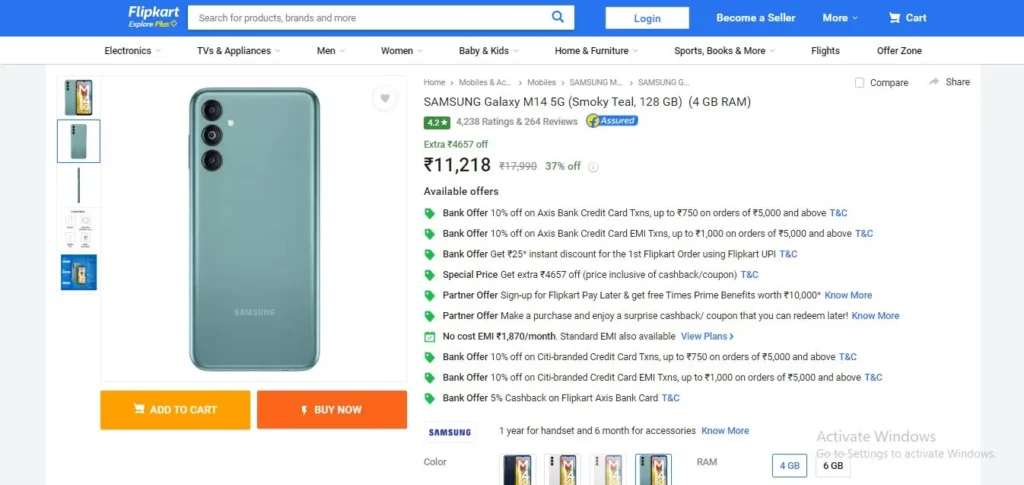Click the ADD TO CART button

[175, 410]
